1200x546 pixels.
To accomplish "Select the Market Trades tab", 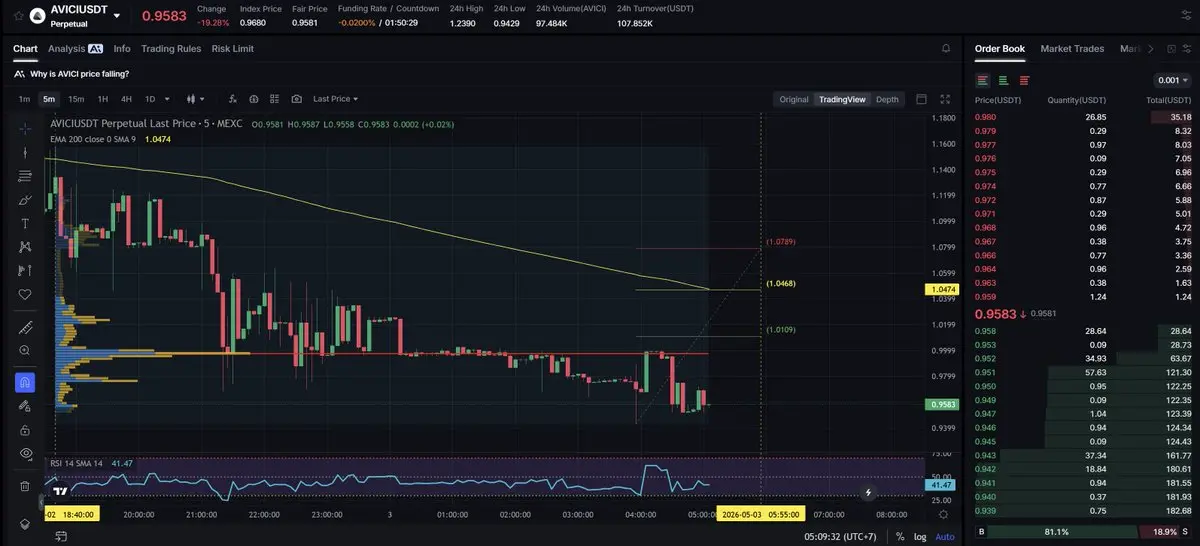I will tap(1074, 48).
